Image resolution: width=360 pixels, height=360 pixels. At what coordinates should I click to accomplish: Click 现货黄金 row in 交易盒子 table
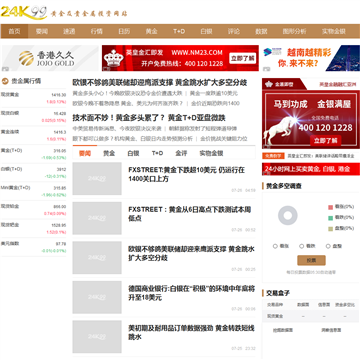(311, 316)
